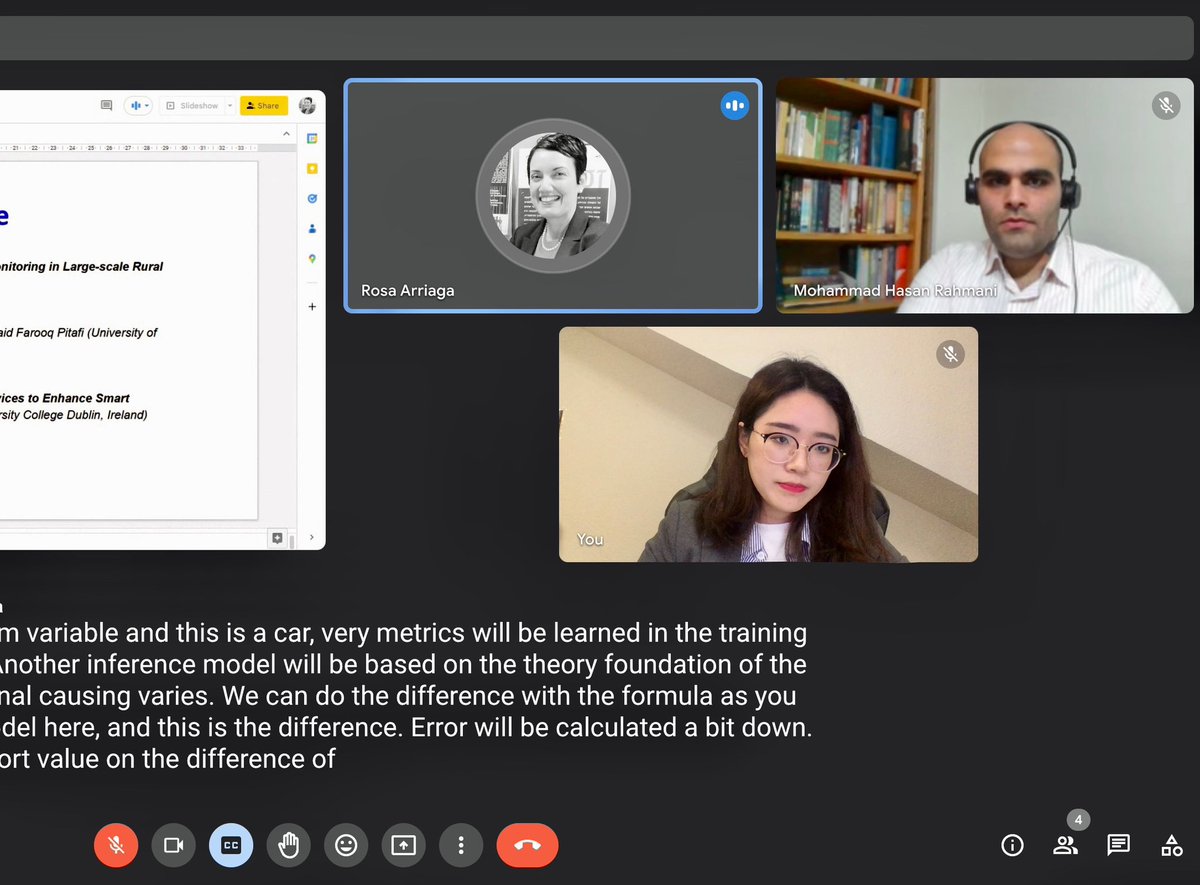Turn on your camera
Screen dimensions: 1200x885
pos(173,845)
